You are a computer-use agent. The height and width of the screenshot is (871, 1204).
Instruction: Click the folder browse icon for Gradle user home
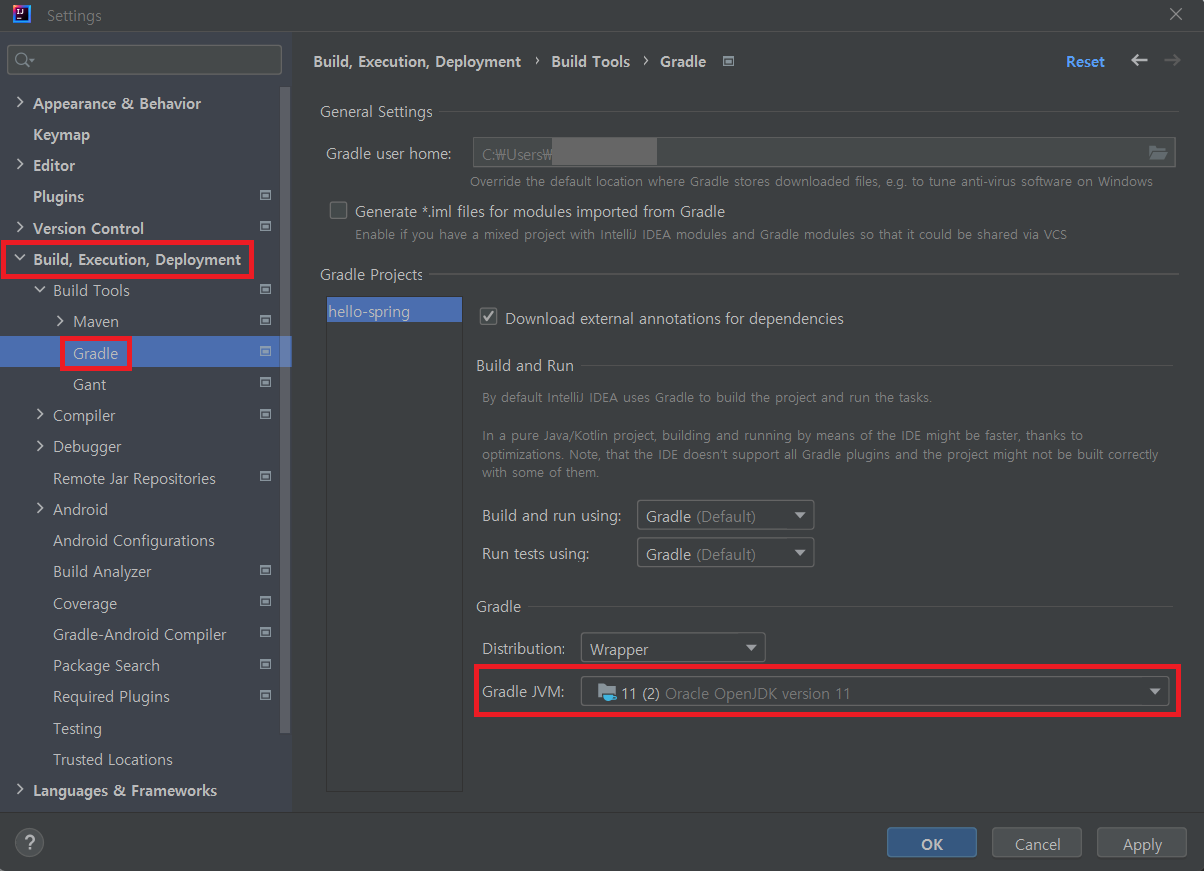pyautogui.click(x=1158, y=153)
